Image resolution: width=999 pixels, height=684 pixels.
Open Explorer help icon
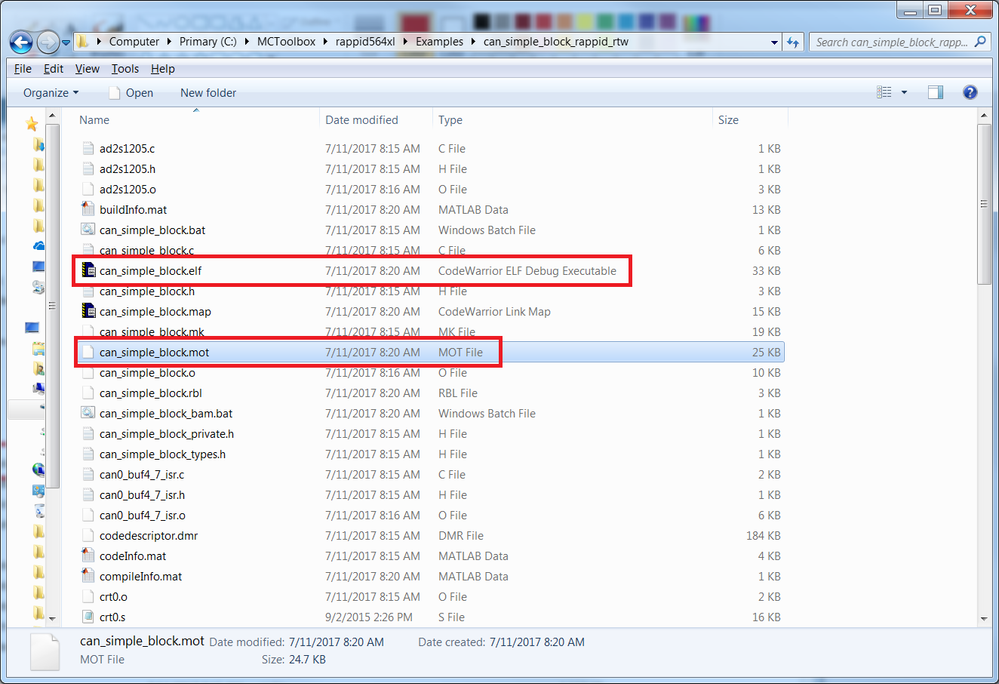[970, 92]
